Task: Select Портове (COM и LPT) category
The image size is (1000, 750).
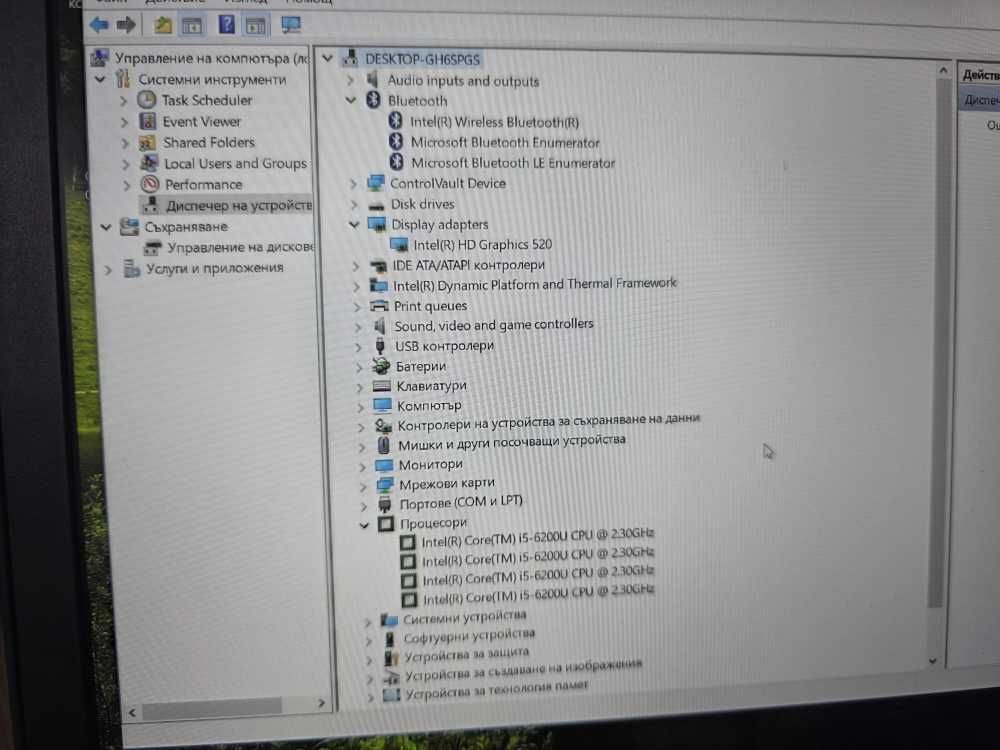Action: (460, 503)
